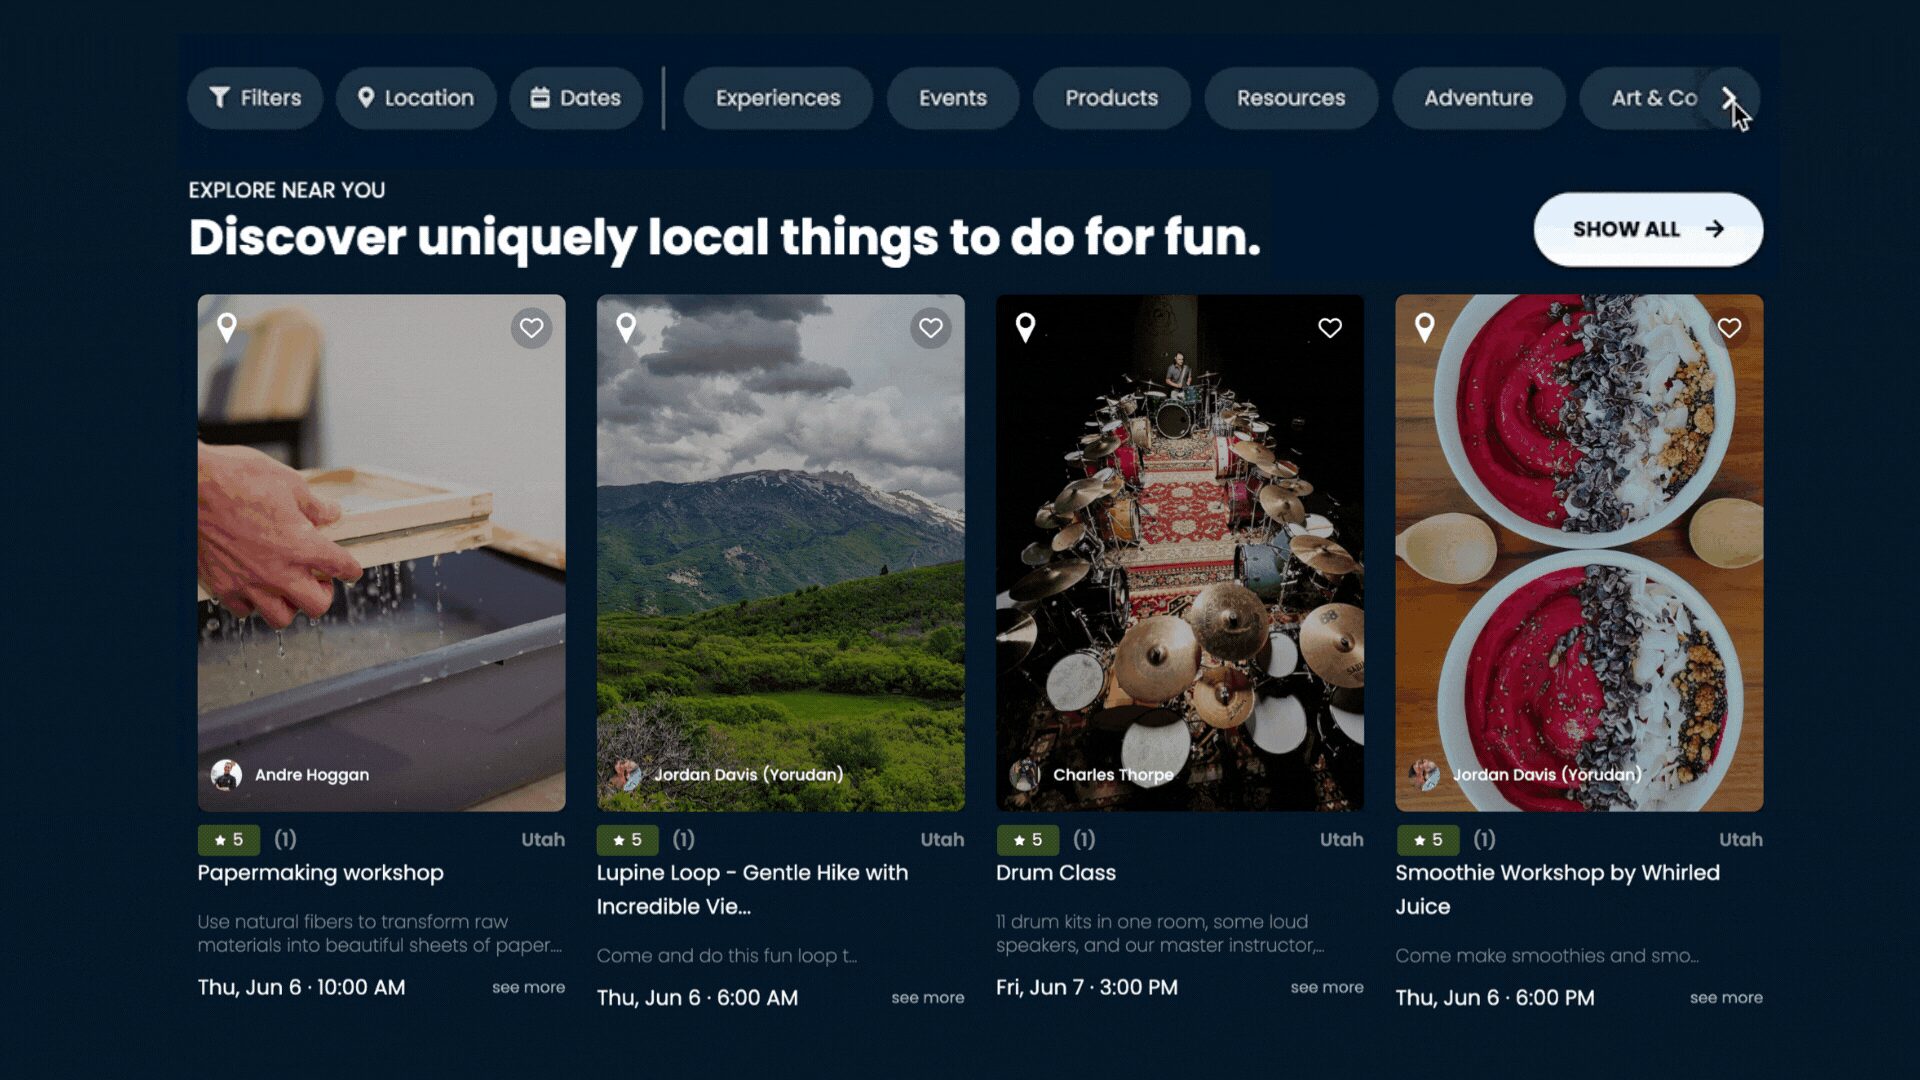This screenshot has height=1080, width=1920.
Task: Open the Smoothie Workshop bowl photo
Action: point(1579,552)
